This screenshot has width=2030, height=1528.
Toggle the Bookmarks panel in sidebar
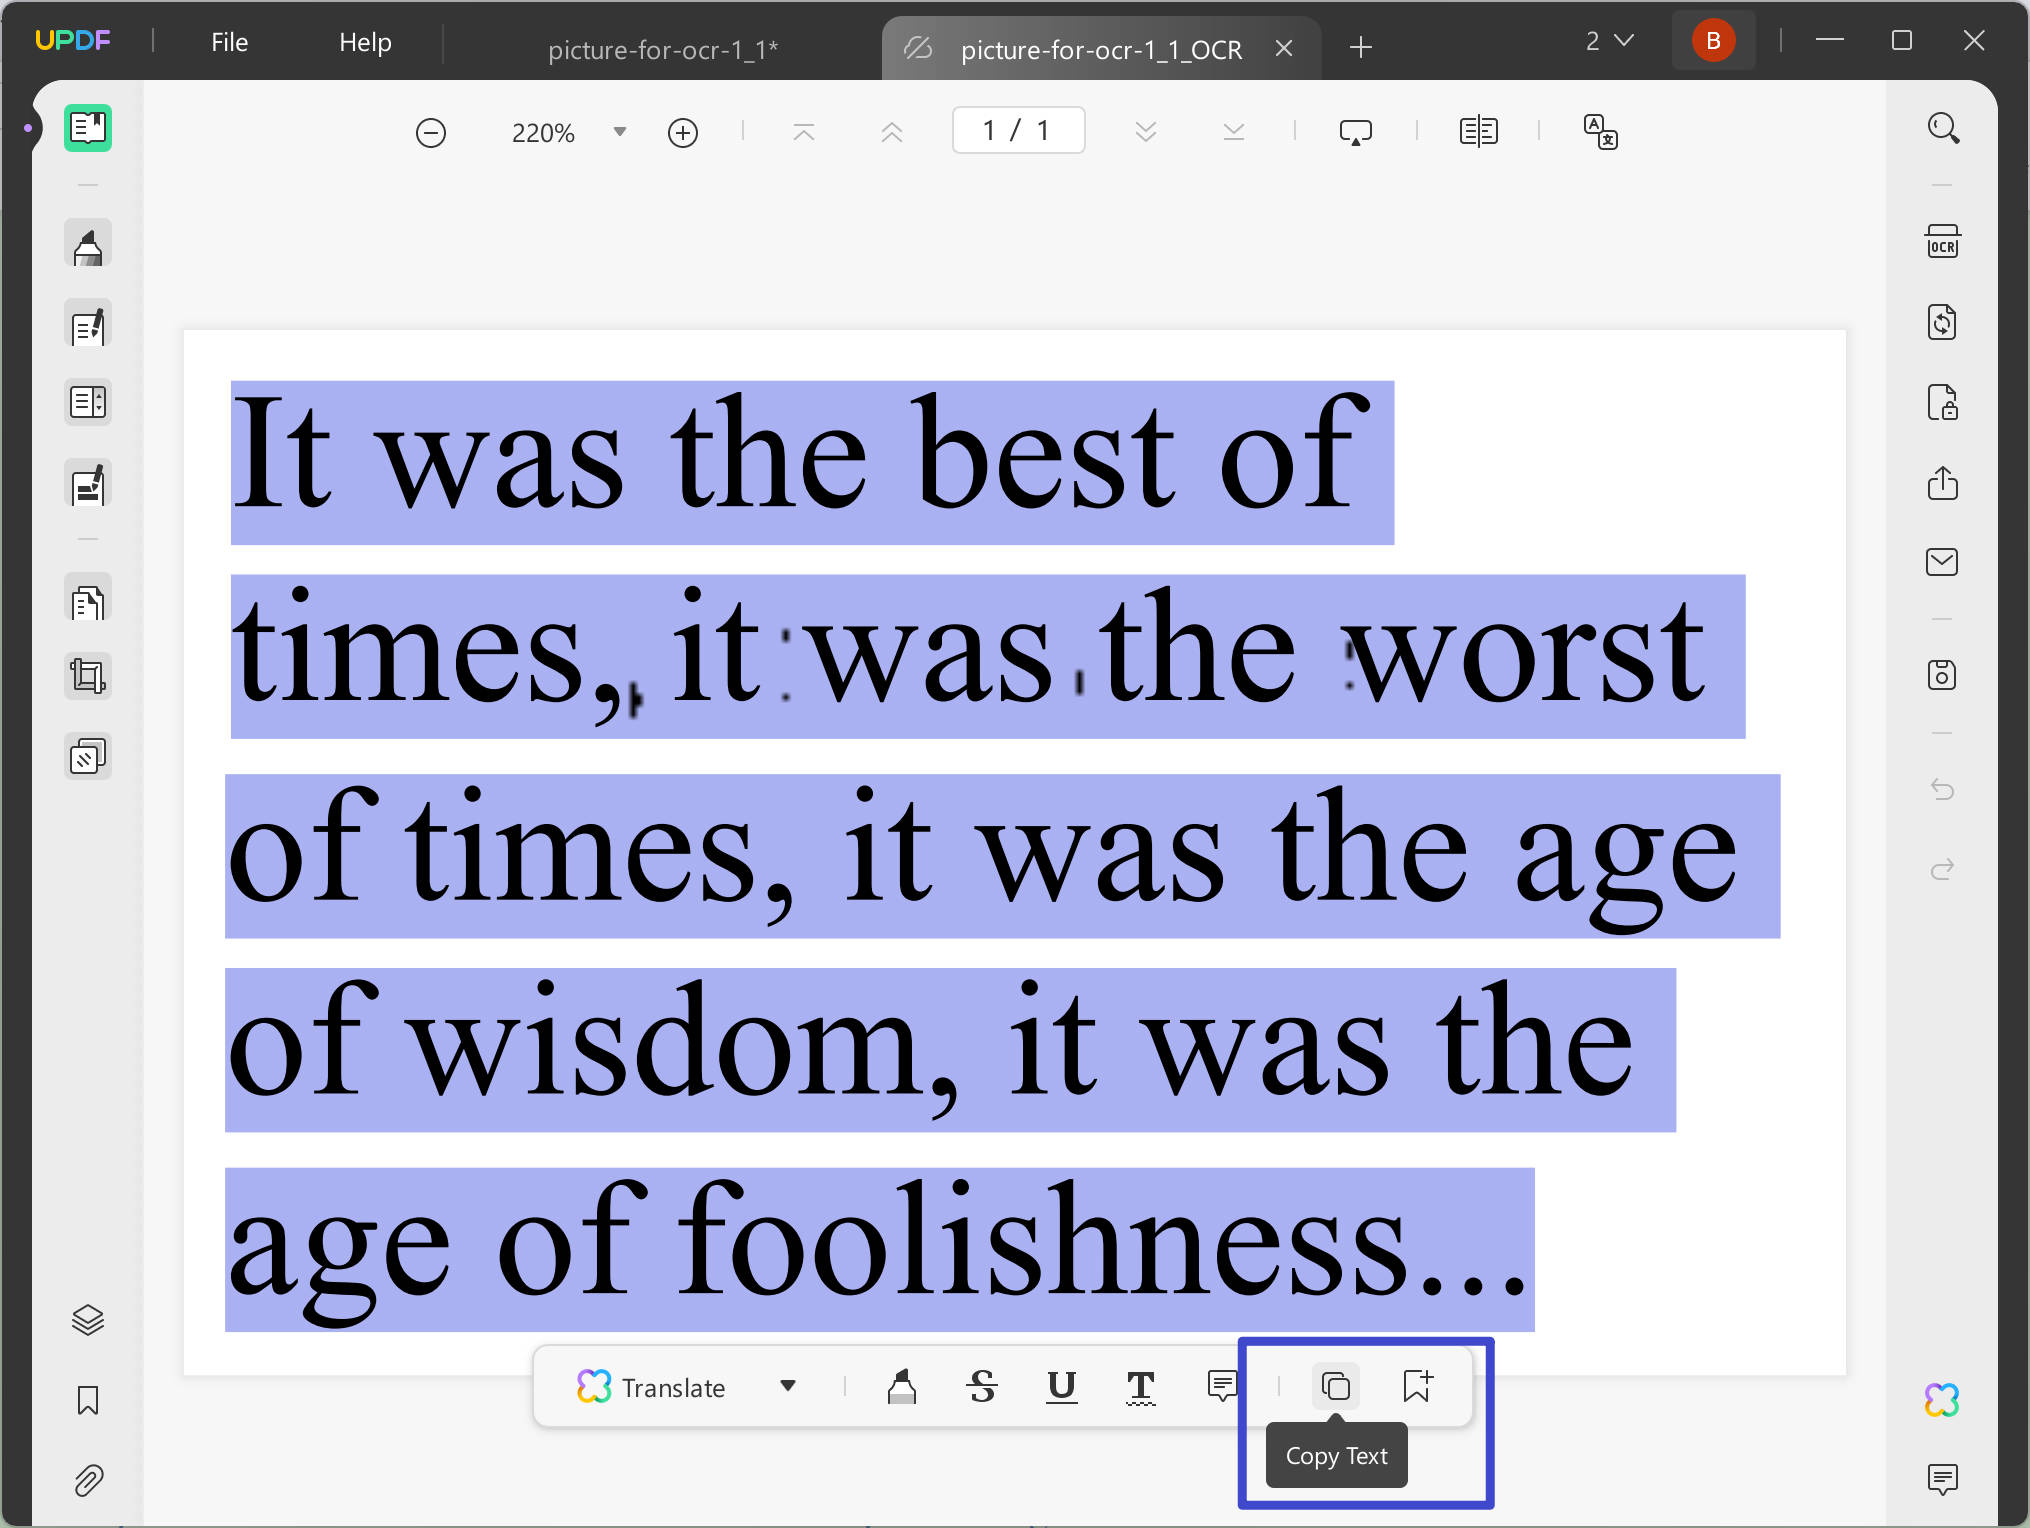(x=88, y=1401)
